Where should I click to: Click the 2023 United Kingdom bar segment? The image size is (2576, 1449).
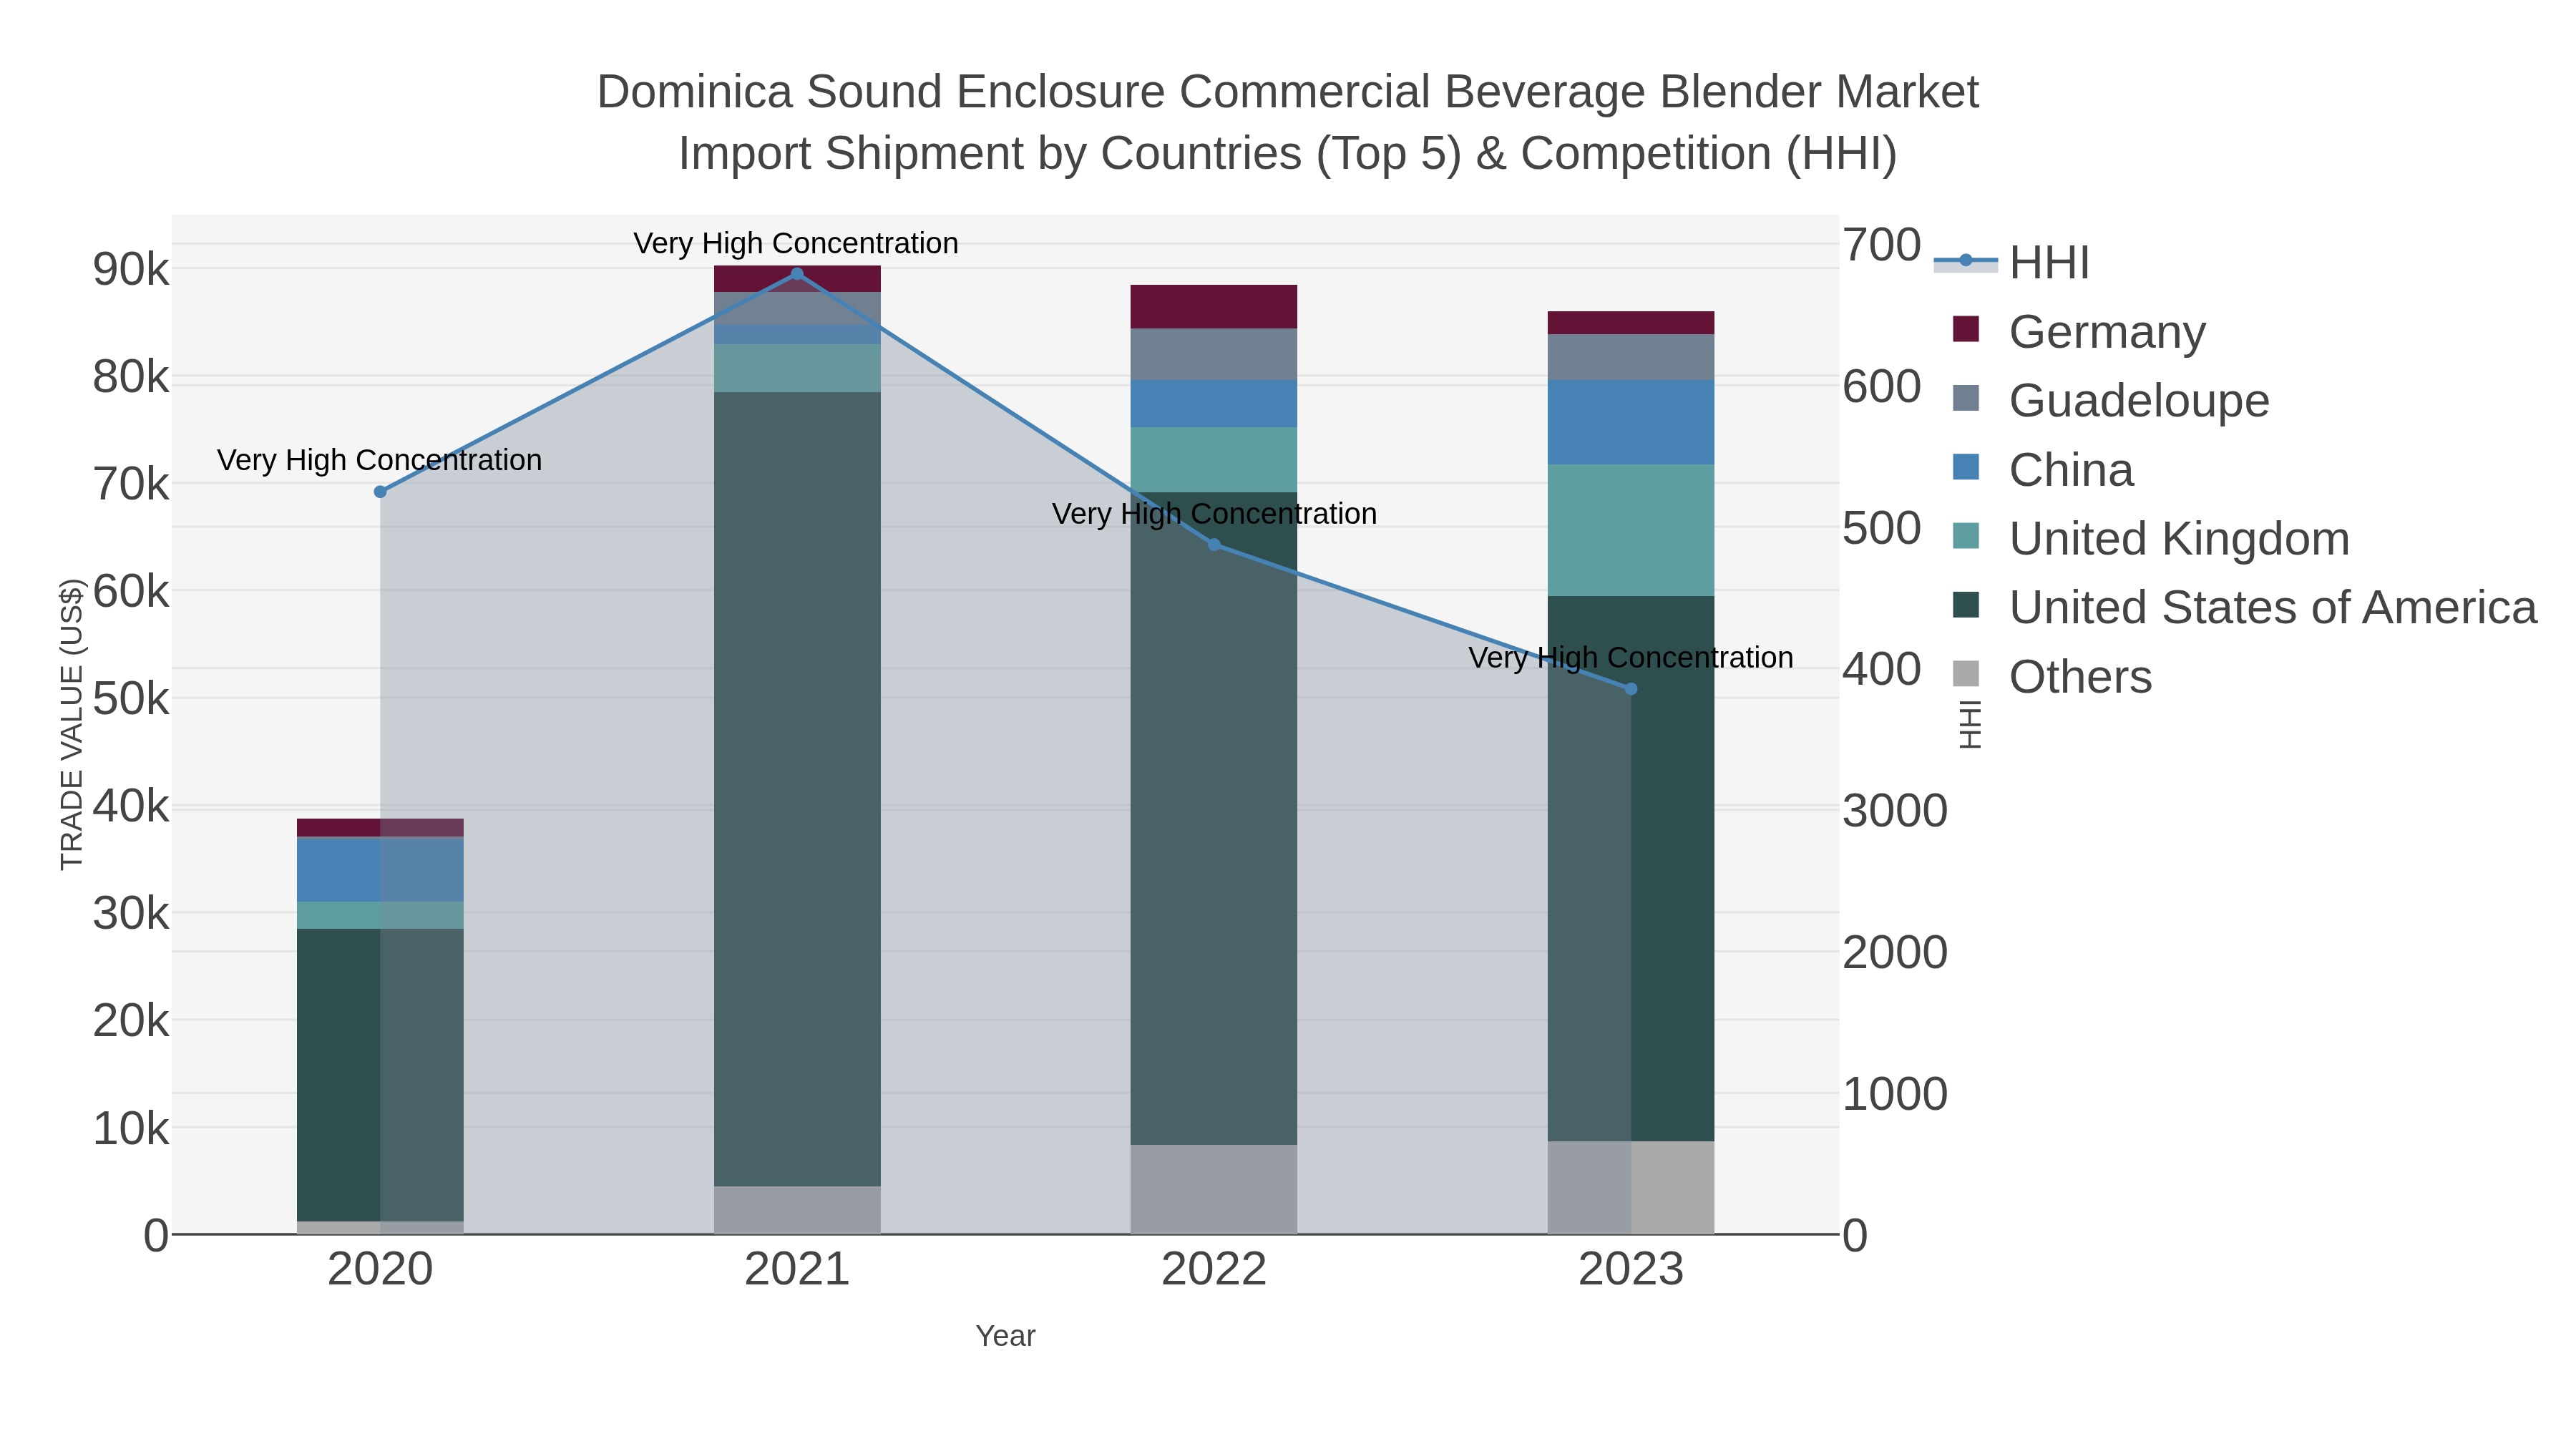coord(1631,531)
